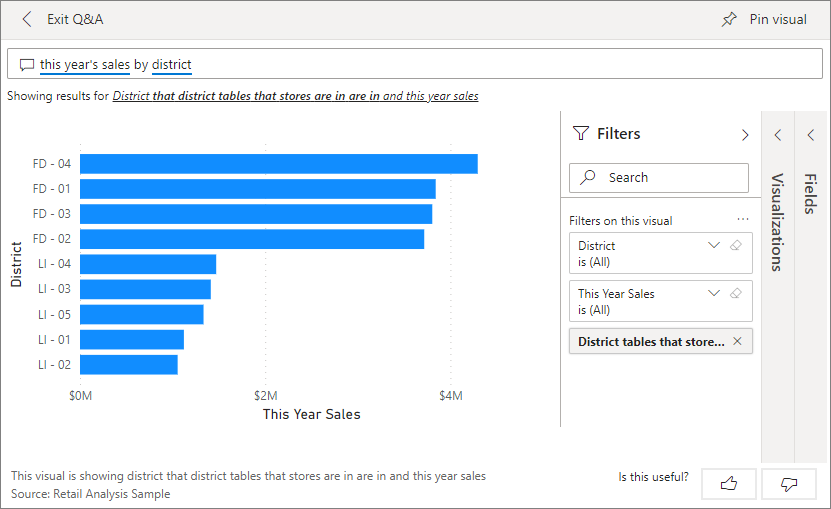
Task: Click the FD - 01 bar in chart
Action: (257, 189)
